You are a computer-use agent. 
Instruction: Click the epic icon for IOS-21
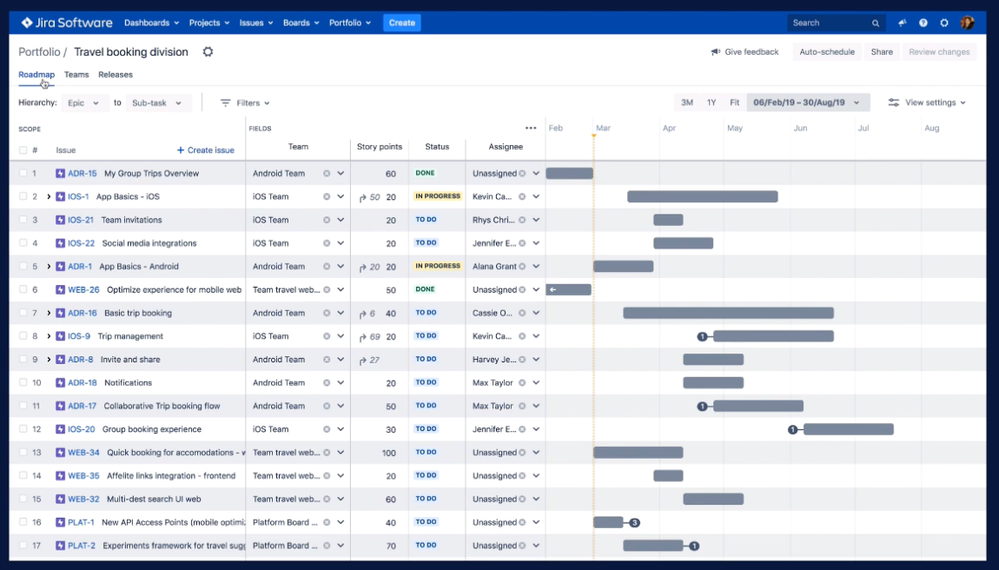[61, 220]
